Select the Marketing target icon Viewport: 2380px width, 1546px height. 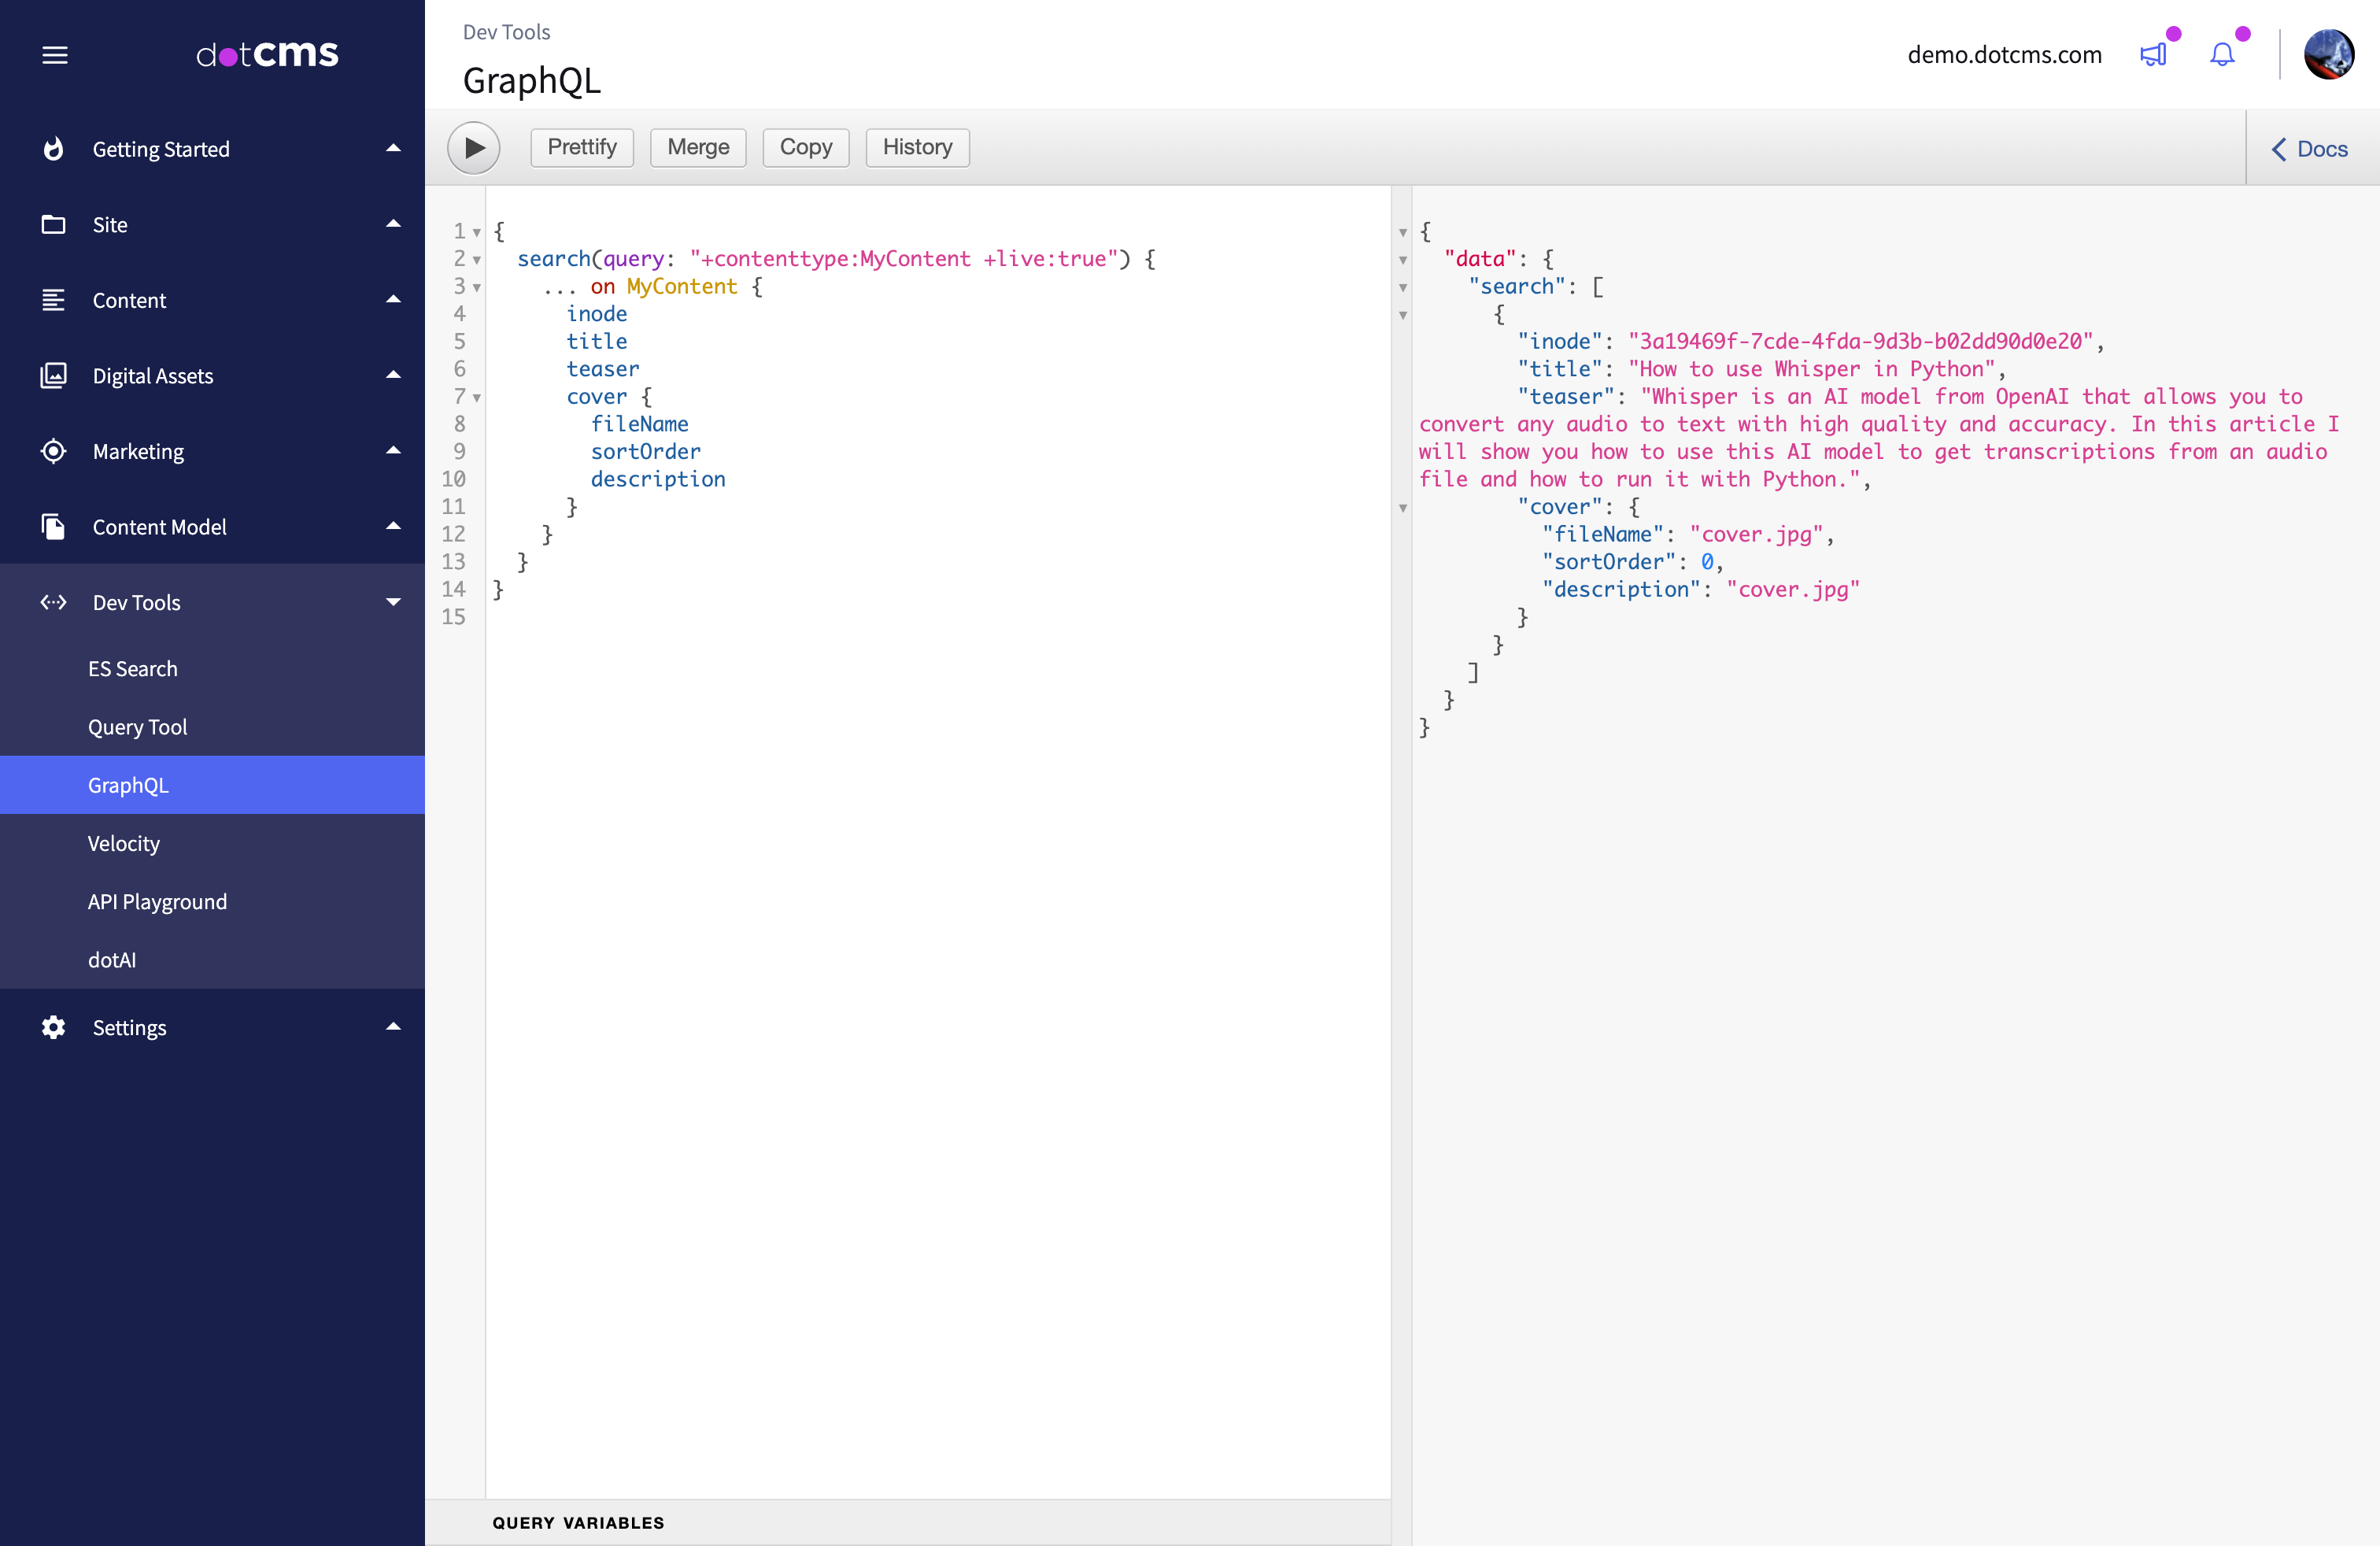pos(53,451)
